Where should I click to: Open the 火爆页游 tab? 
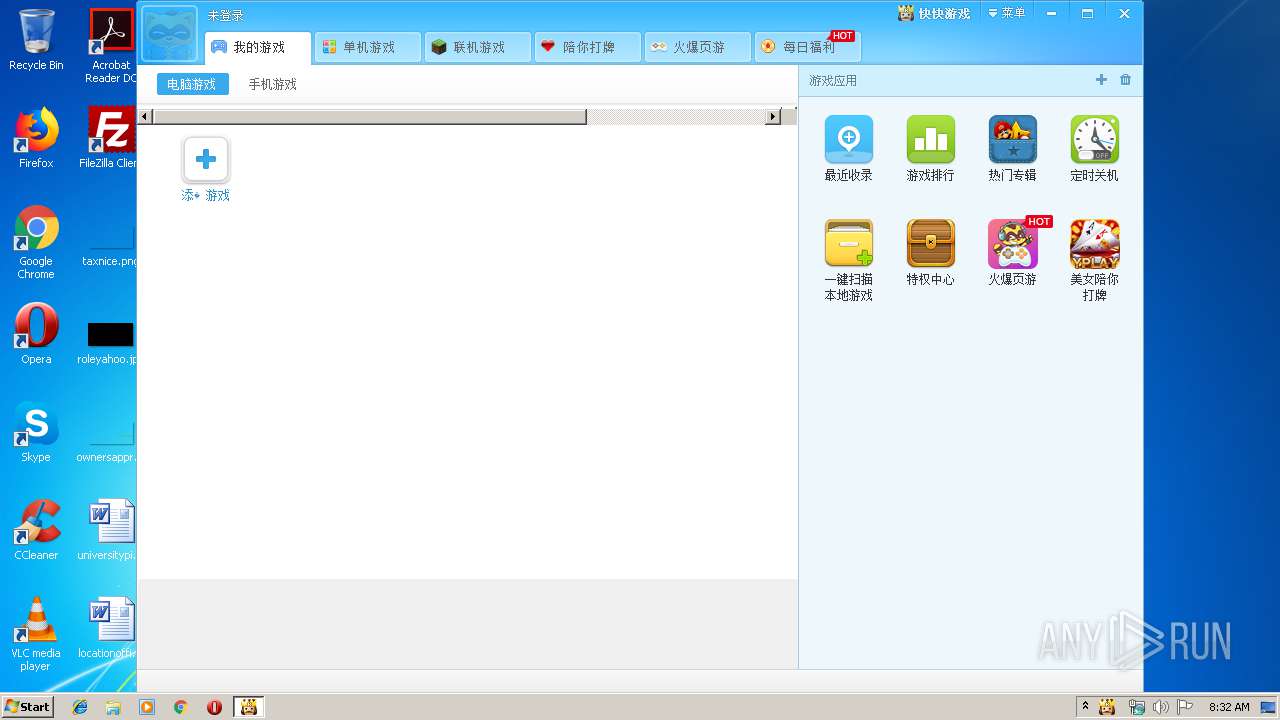[697, 47]
